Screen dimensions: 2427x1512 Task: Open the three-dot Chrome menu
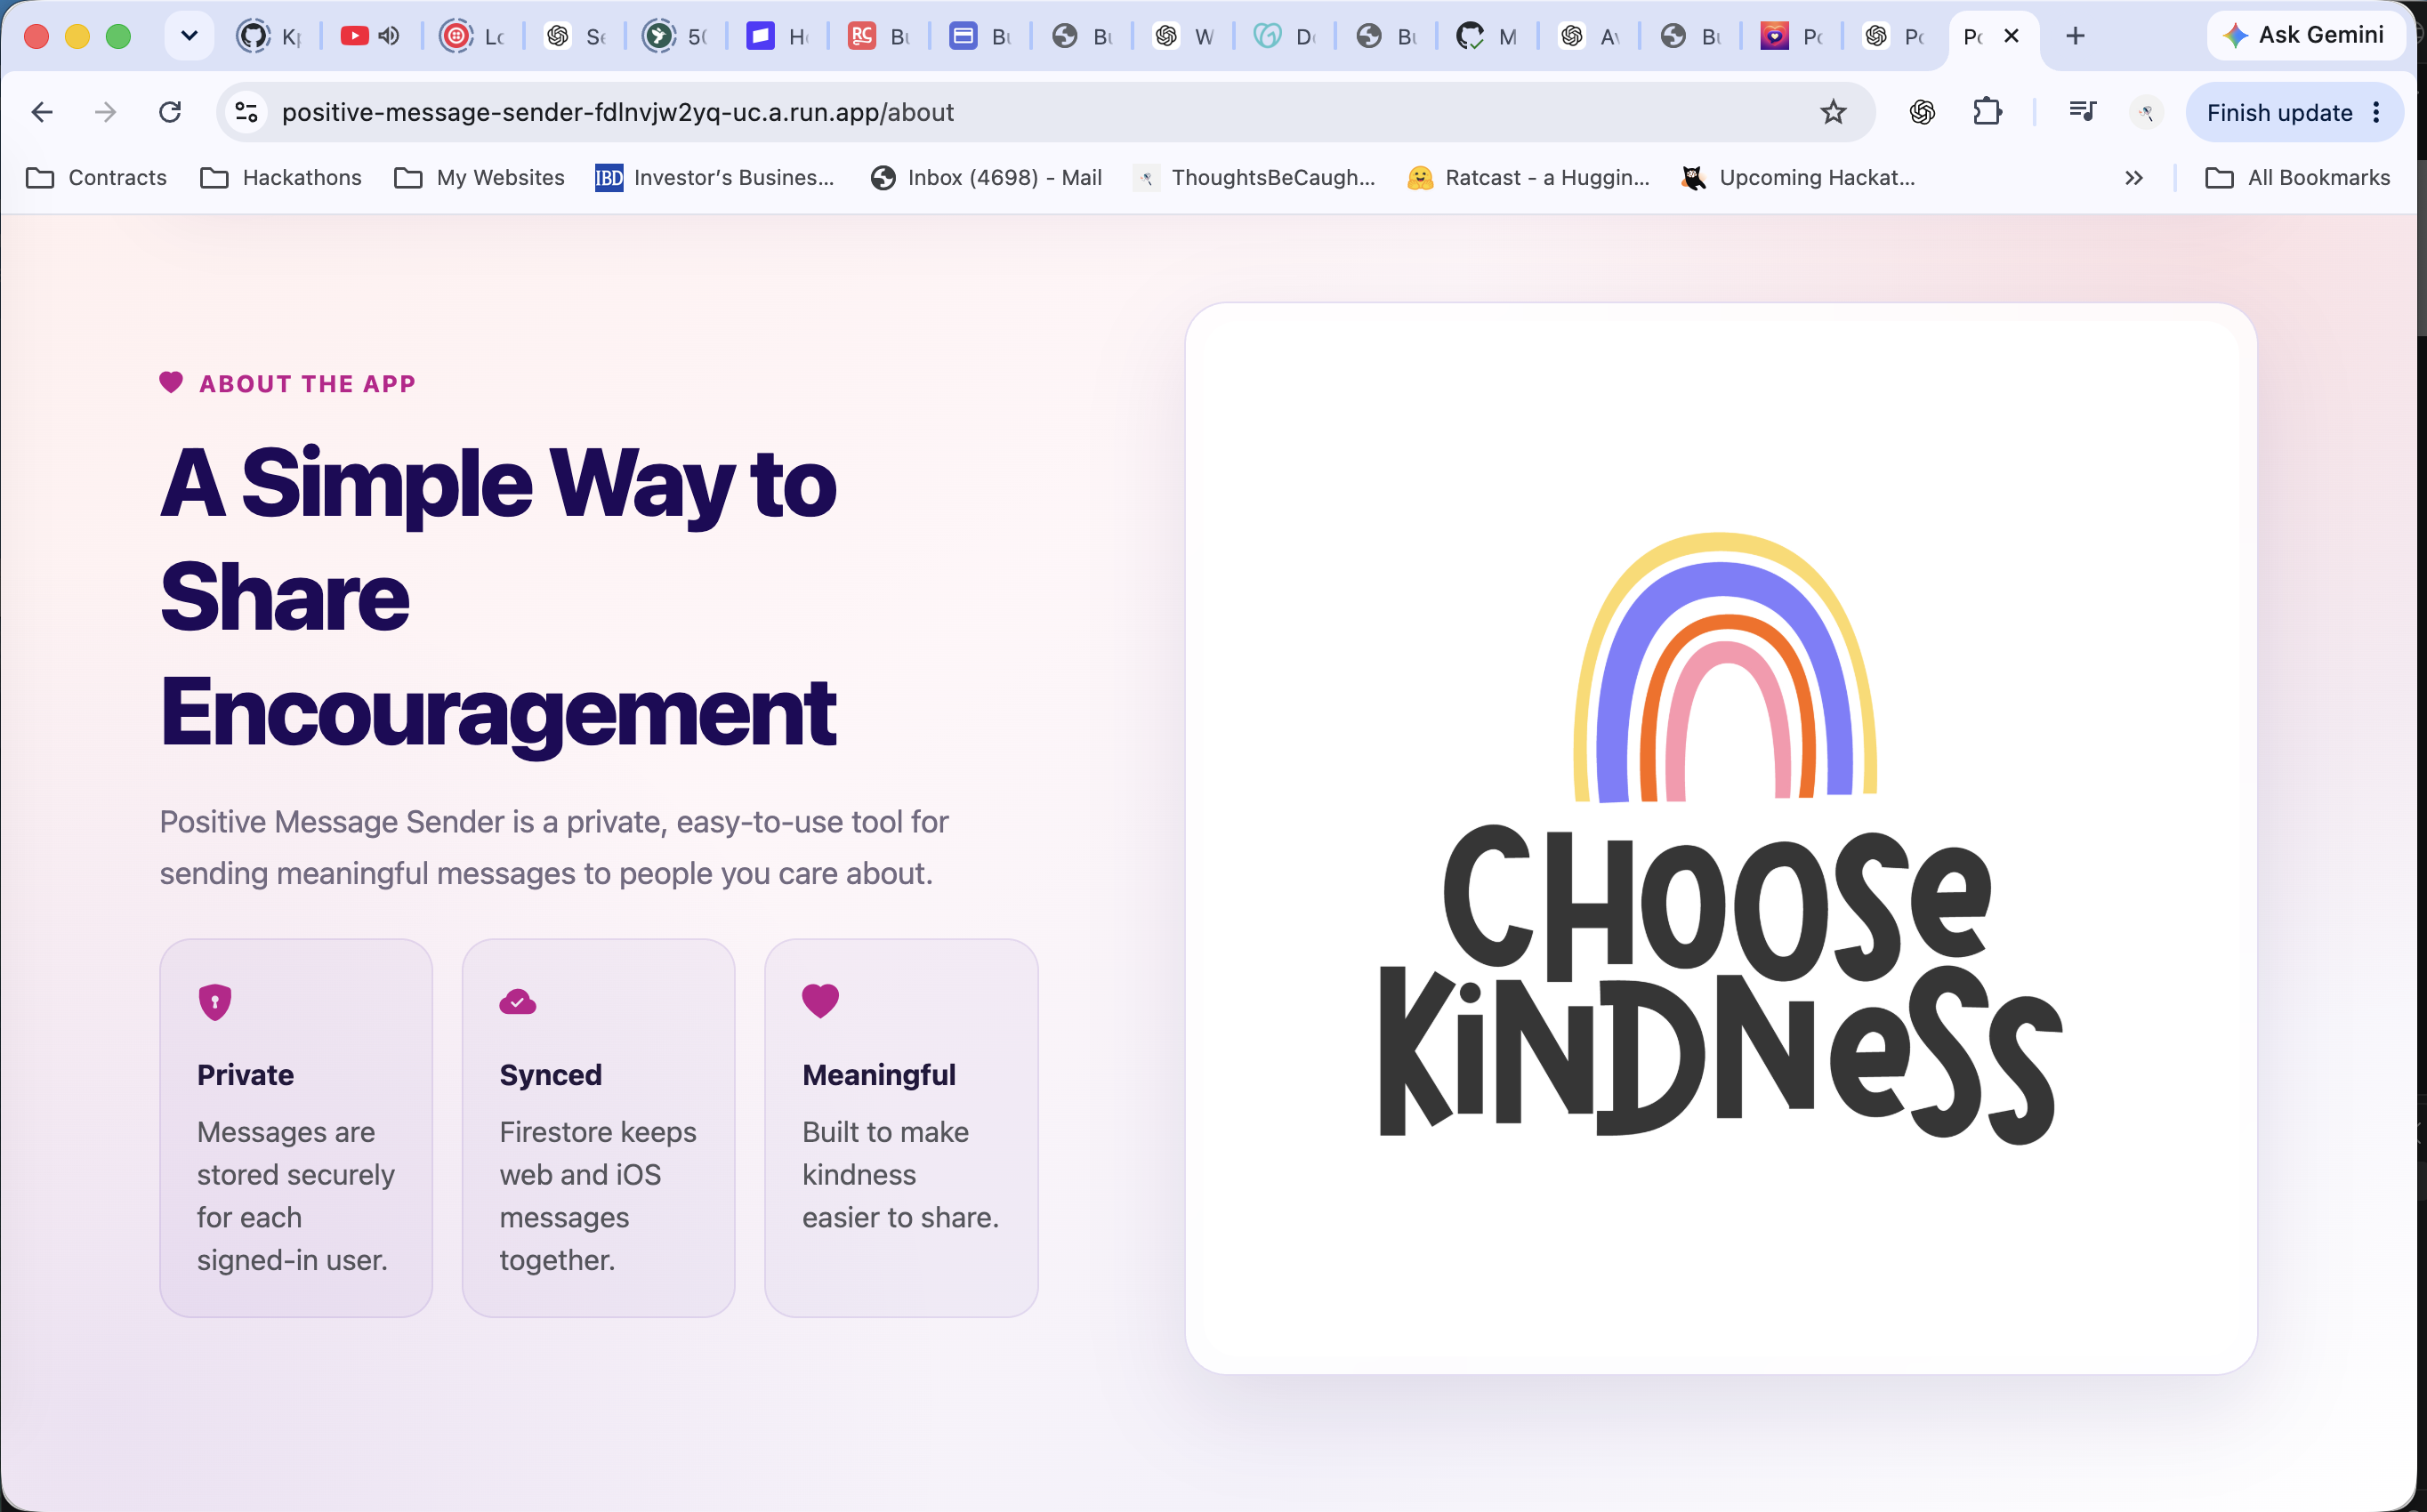2376,112
